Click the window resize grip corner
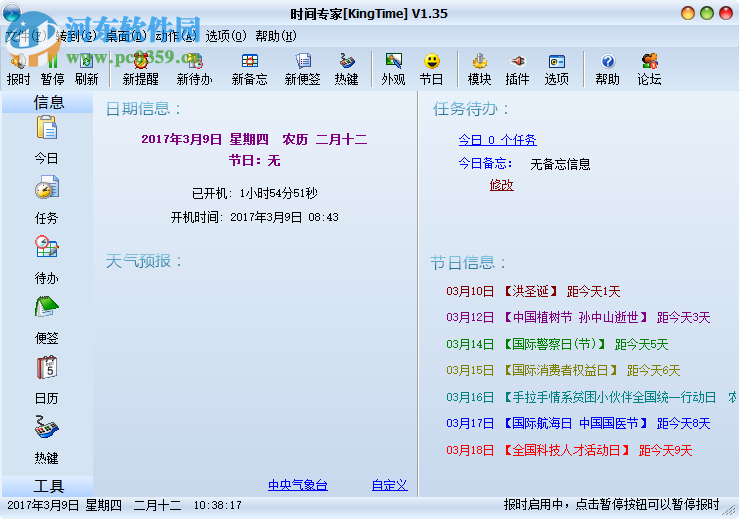This screenshot has width=739, height=519. pyautogui.click(x=731, y=510)
